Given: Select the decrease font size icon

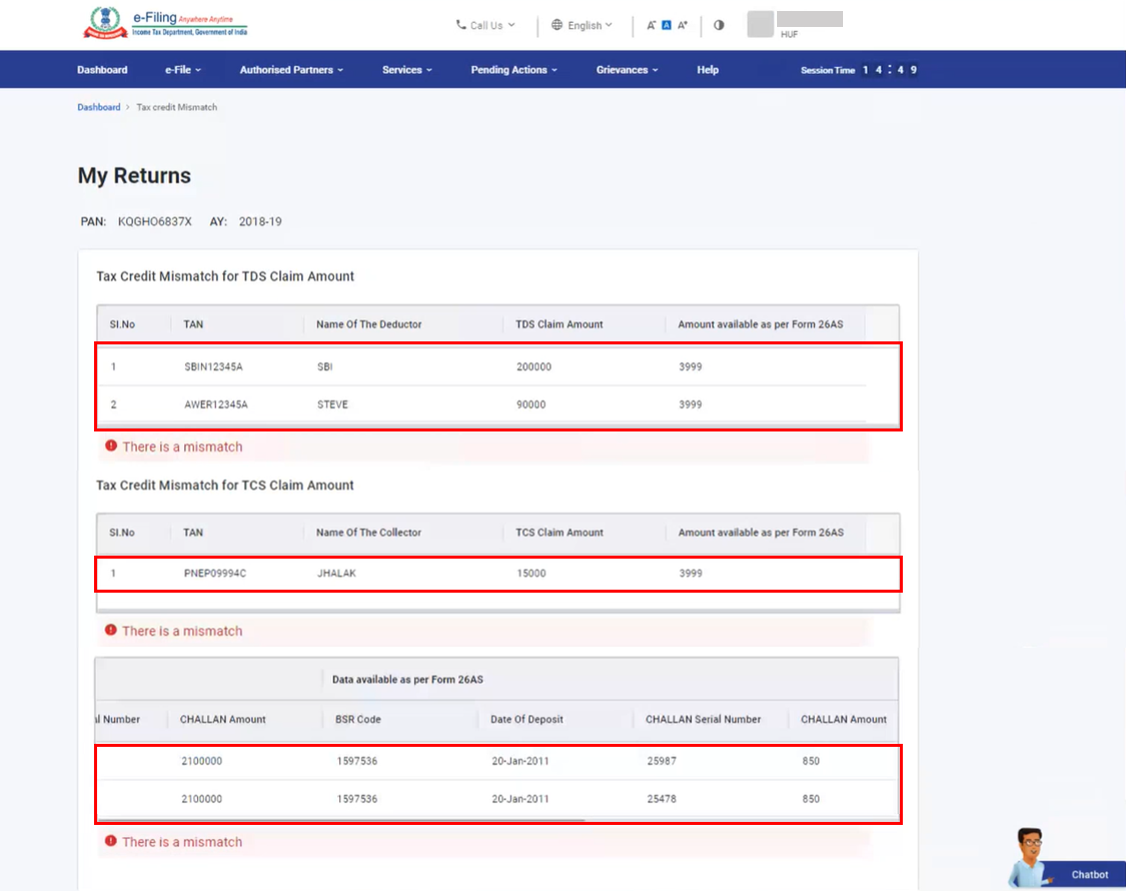Looking at the screenshot, I should click(650, 24).
